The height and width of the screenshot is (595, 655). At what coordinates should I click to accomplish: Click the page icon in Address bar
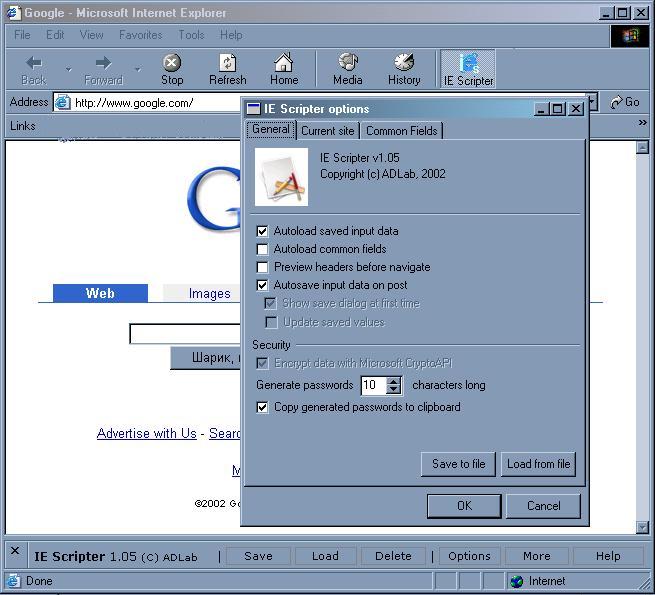[63, 102]
